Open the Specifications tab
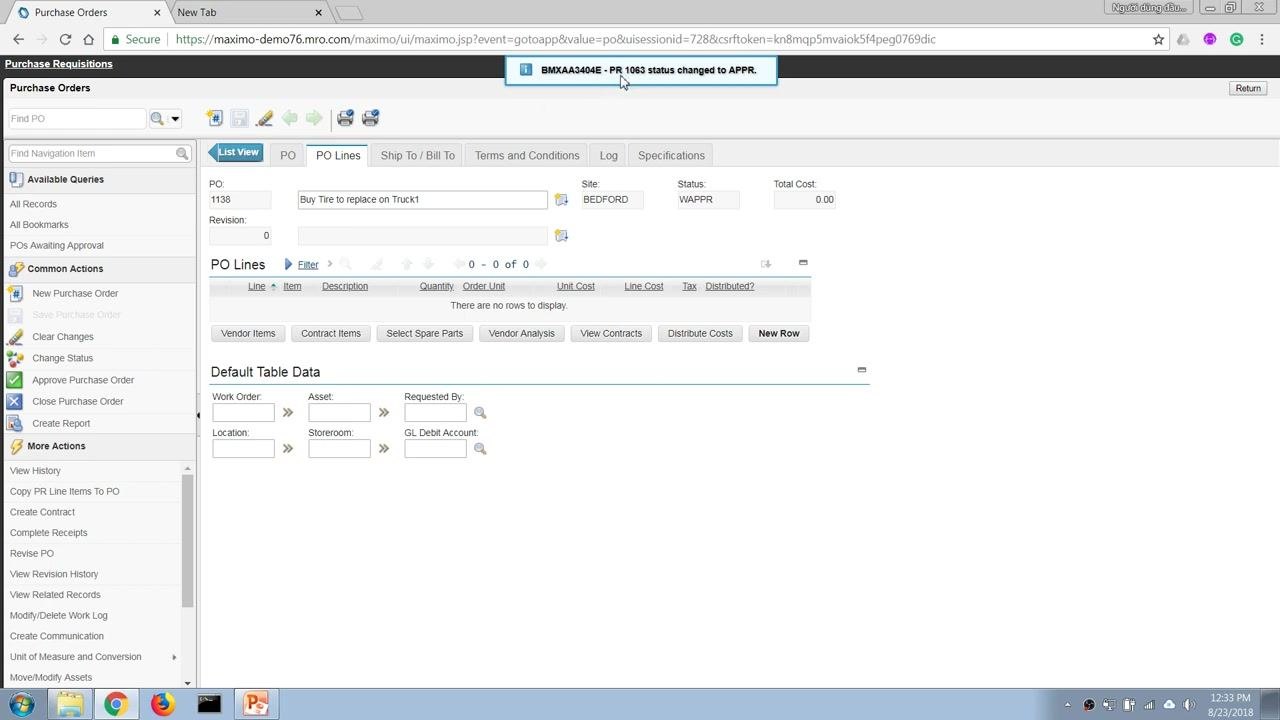Image resolution: width=1280 pixels, height=720 pixels. point(671,155)
